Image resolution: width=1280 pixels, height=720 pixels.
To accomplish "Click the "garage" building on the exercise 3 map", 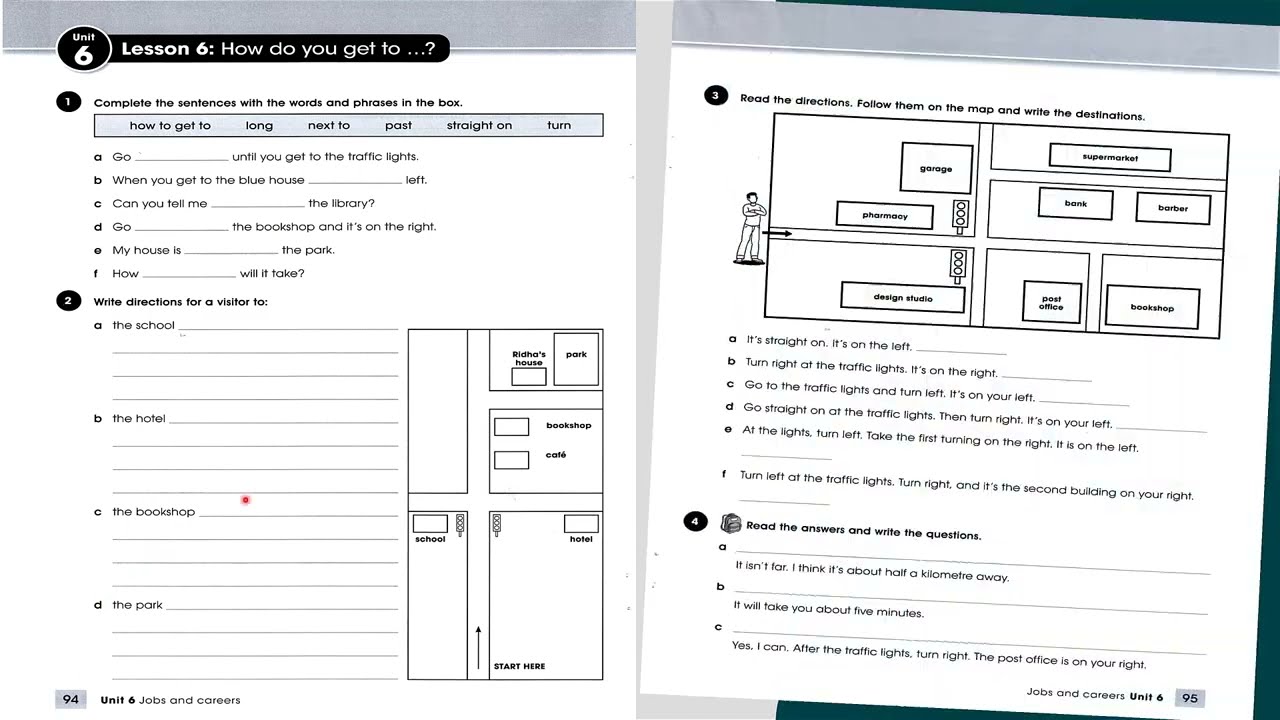I will pyautogui.click(x=936, y=167).
